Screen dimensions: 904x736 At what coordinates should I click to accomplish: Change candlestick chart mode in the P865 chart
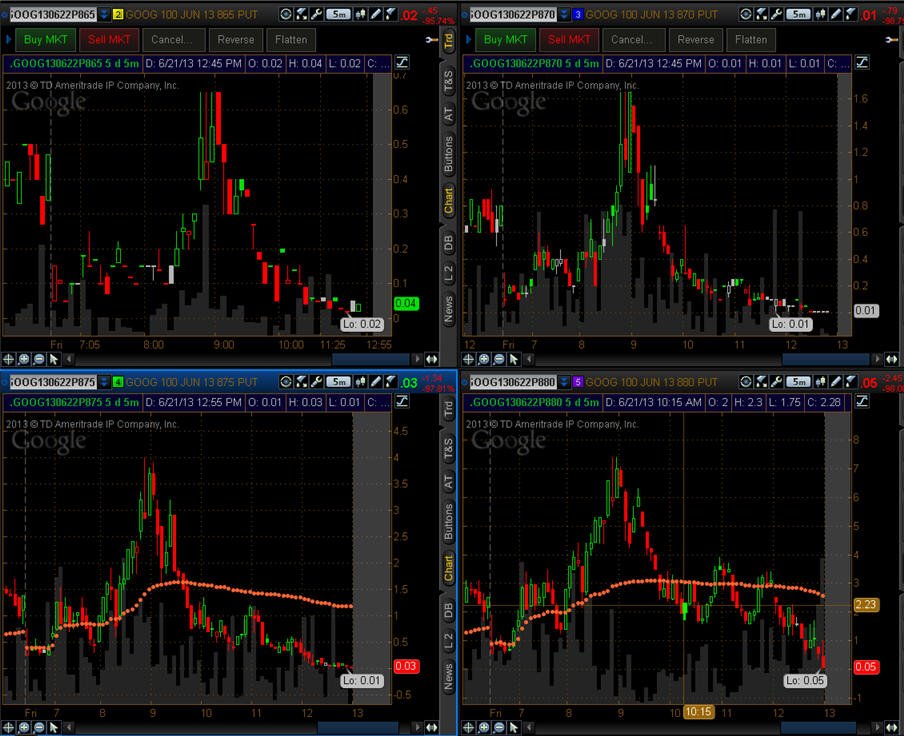(x=360, y=14)
